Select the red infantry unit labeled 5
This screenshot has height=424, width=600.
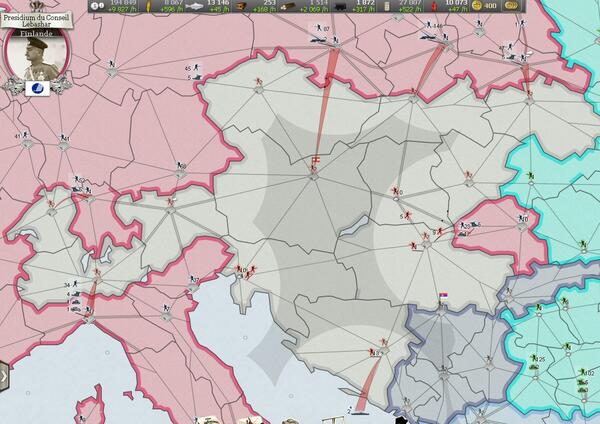406,216
